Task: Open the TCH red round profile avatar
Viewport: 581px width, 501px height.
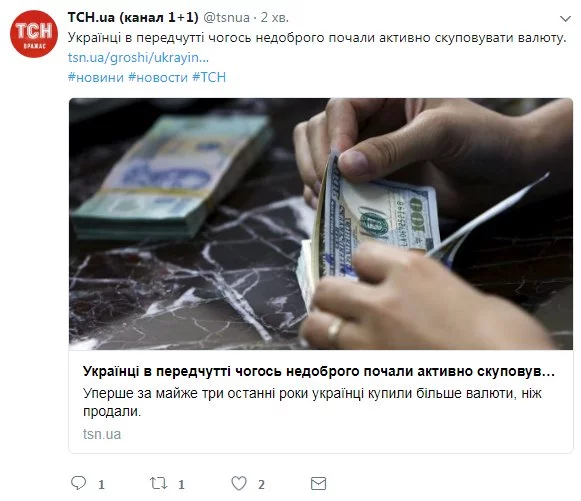Action: [34, 34]
